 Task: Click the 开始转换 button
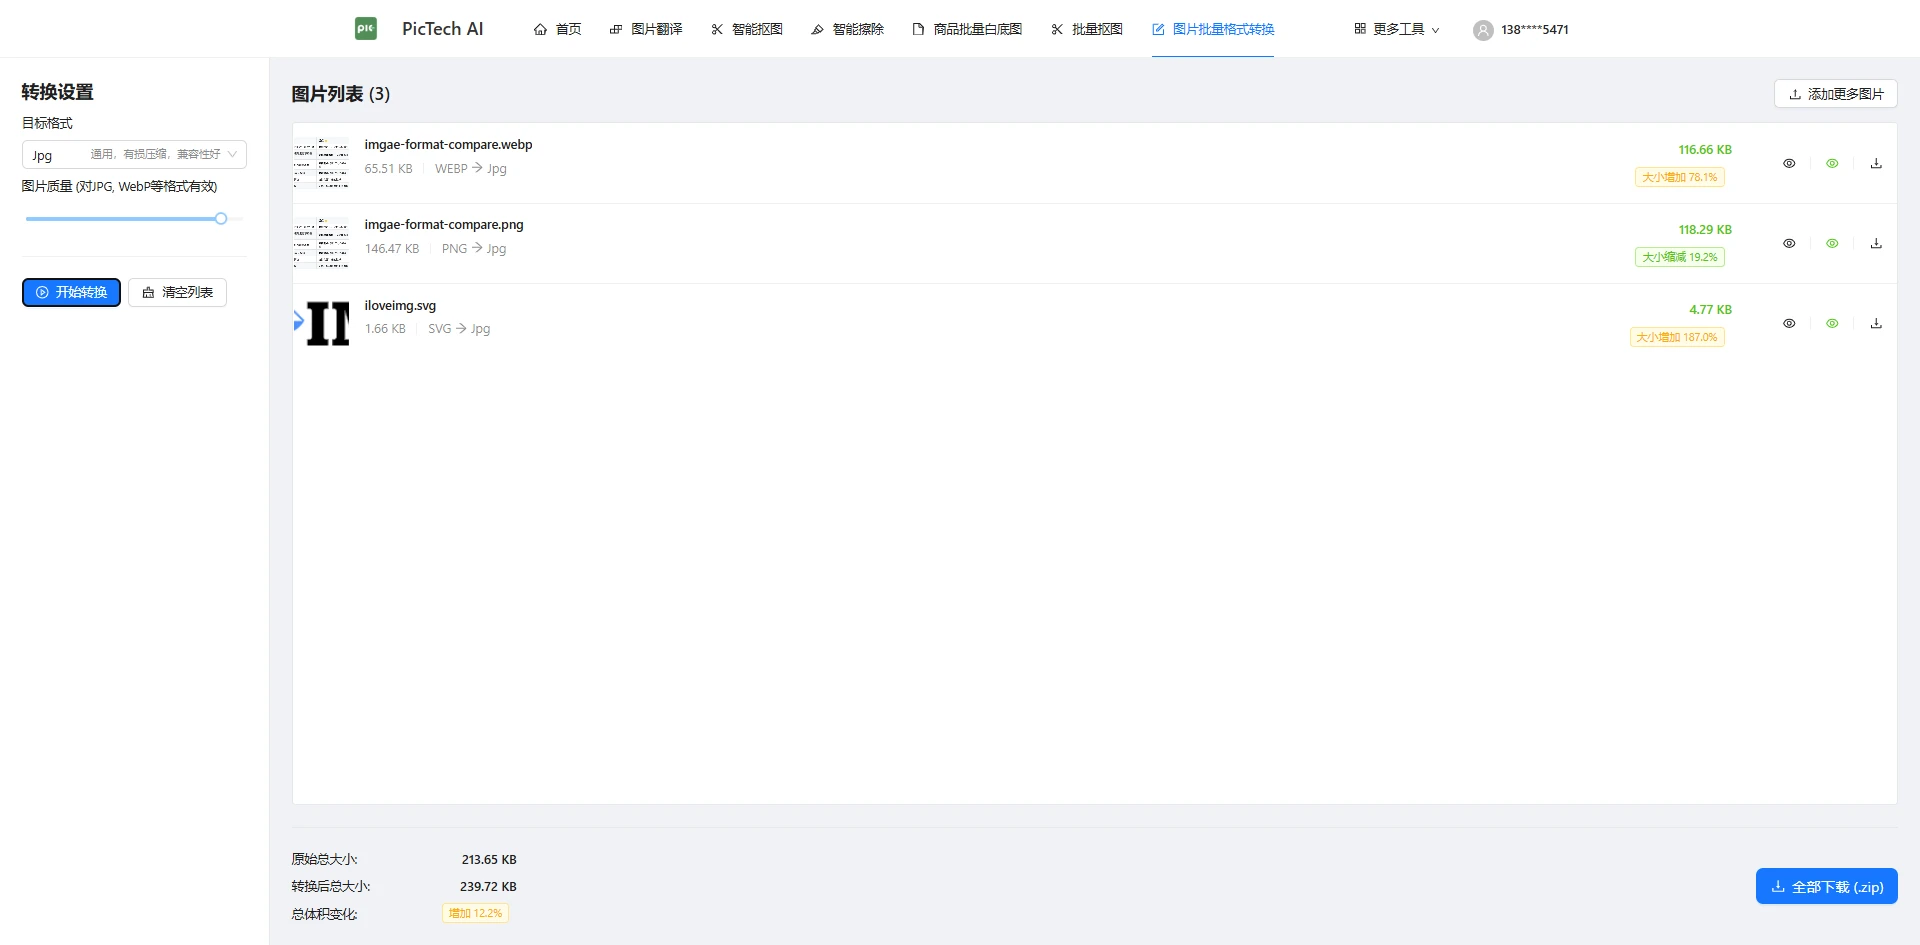[71, 292]
